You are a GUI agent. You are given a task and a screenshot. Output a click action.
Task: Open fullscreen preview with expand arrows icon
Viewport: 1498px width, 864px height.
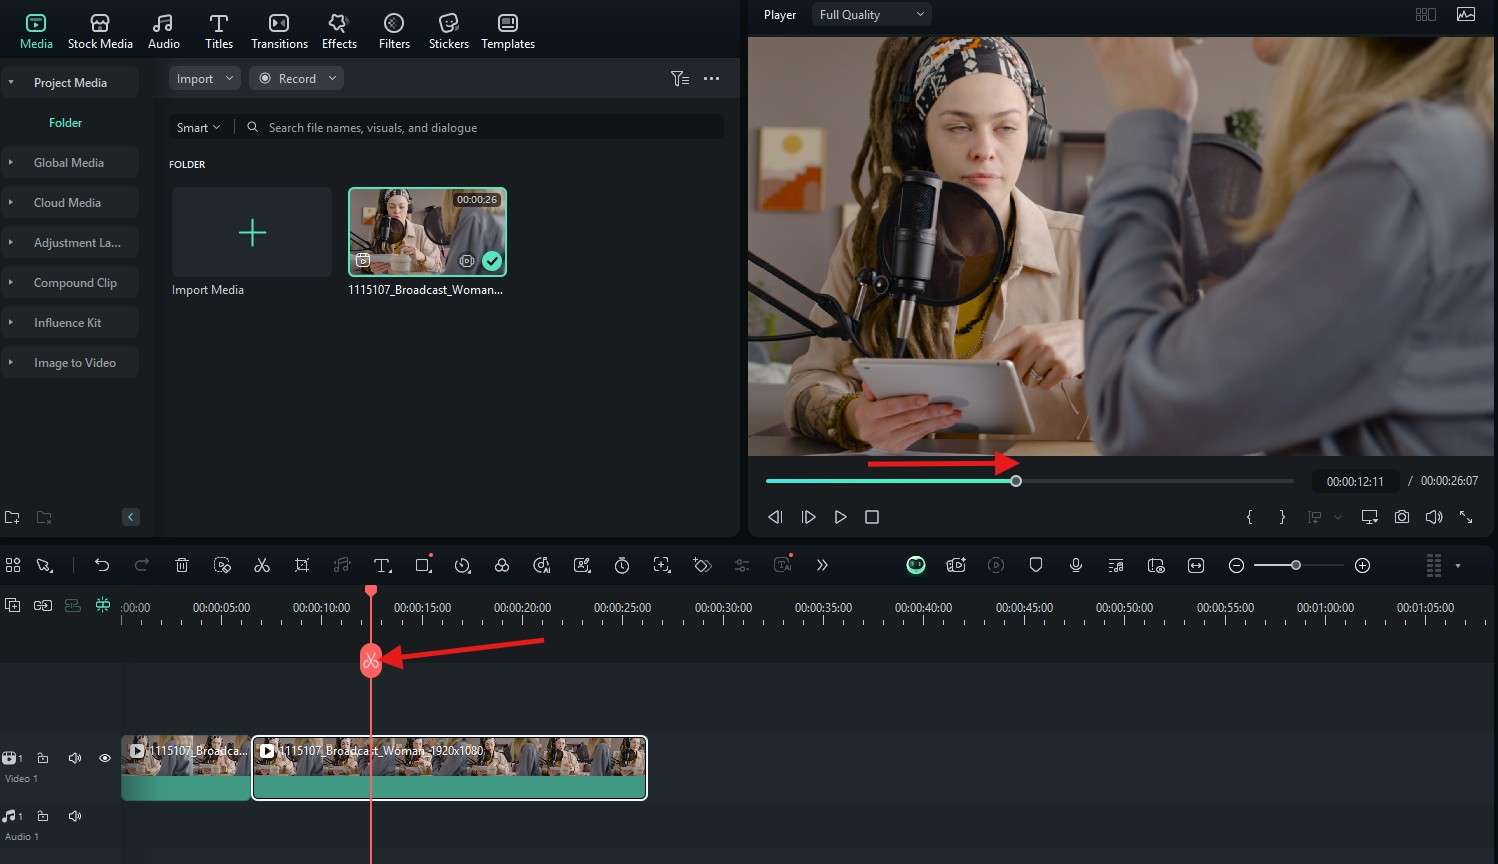(1466, 517)
